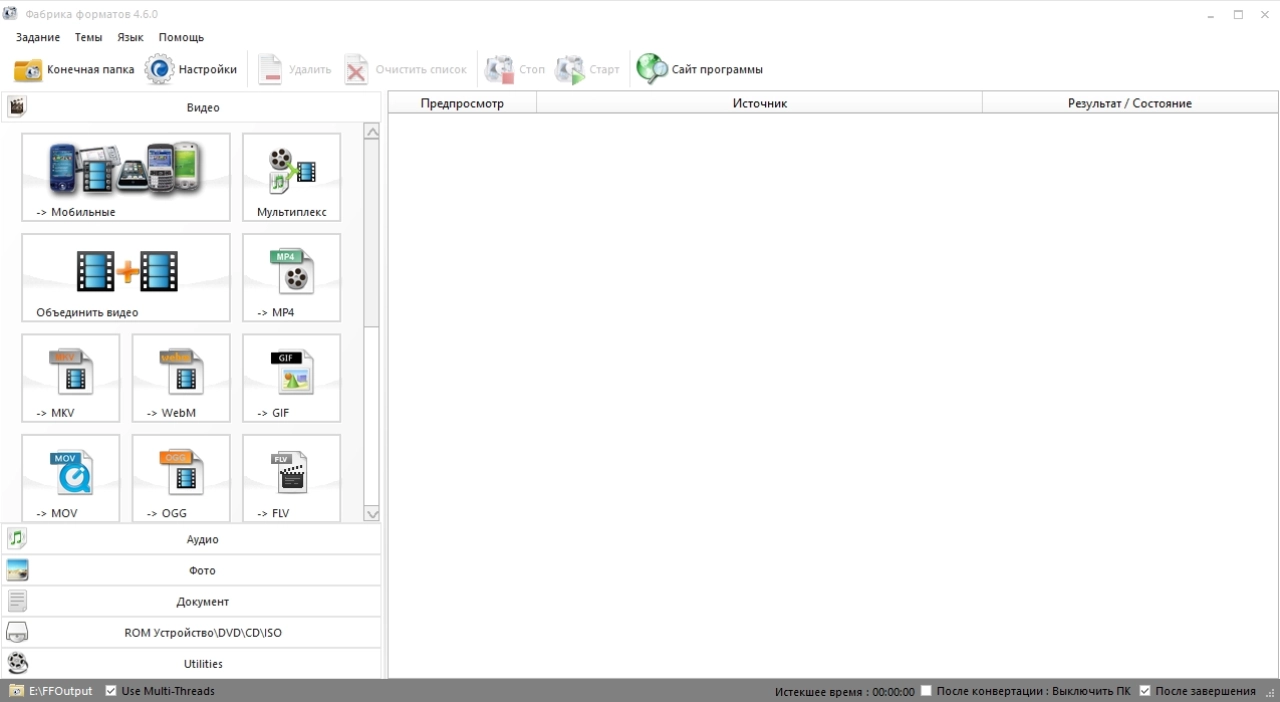The image size is (1280, 702).
Task: Expand the Аудио category
Action: coord(191,539)
